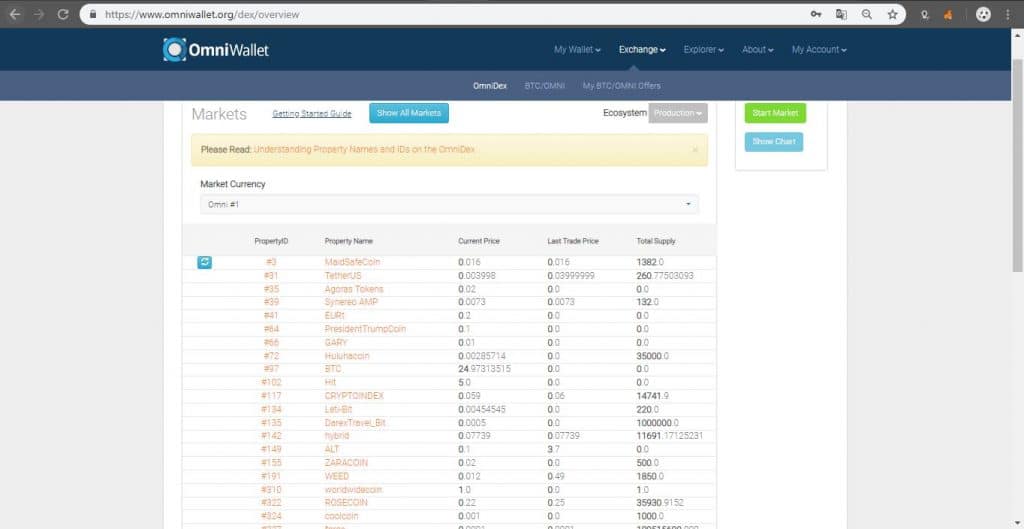Click Show All Markets button
Viewport: 1024px width, 529px height.
point(409,113)
